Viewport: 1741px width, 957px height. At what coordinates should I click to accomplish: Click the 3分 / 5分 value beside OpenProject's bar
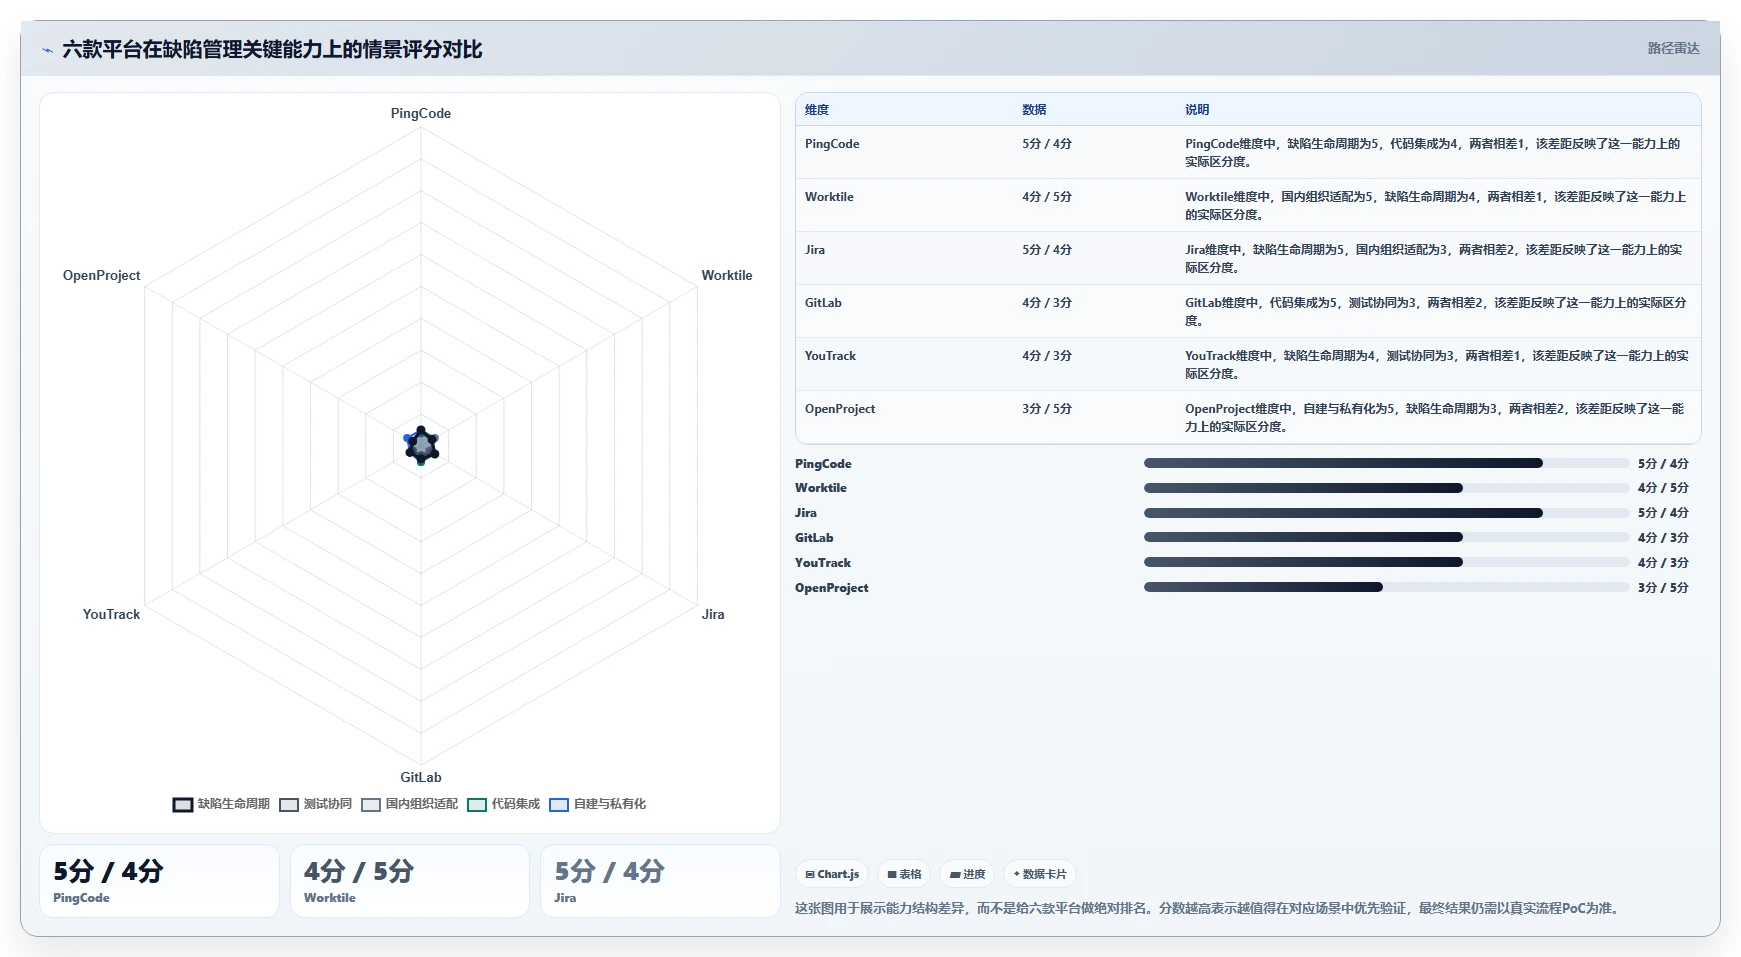click(x=1663, y=588)
